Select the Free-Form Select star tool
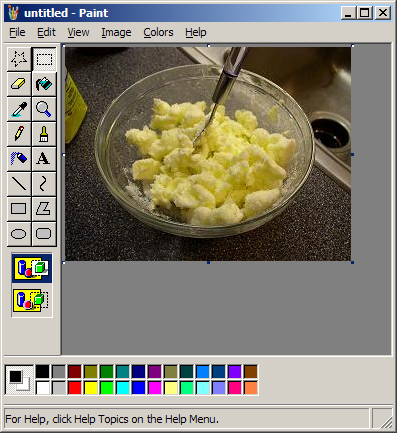Viewport: 397px width, 433px height. (19, 59)
